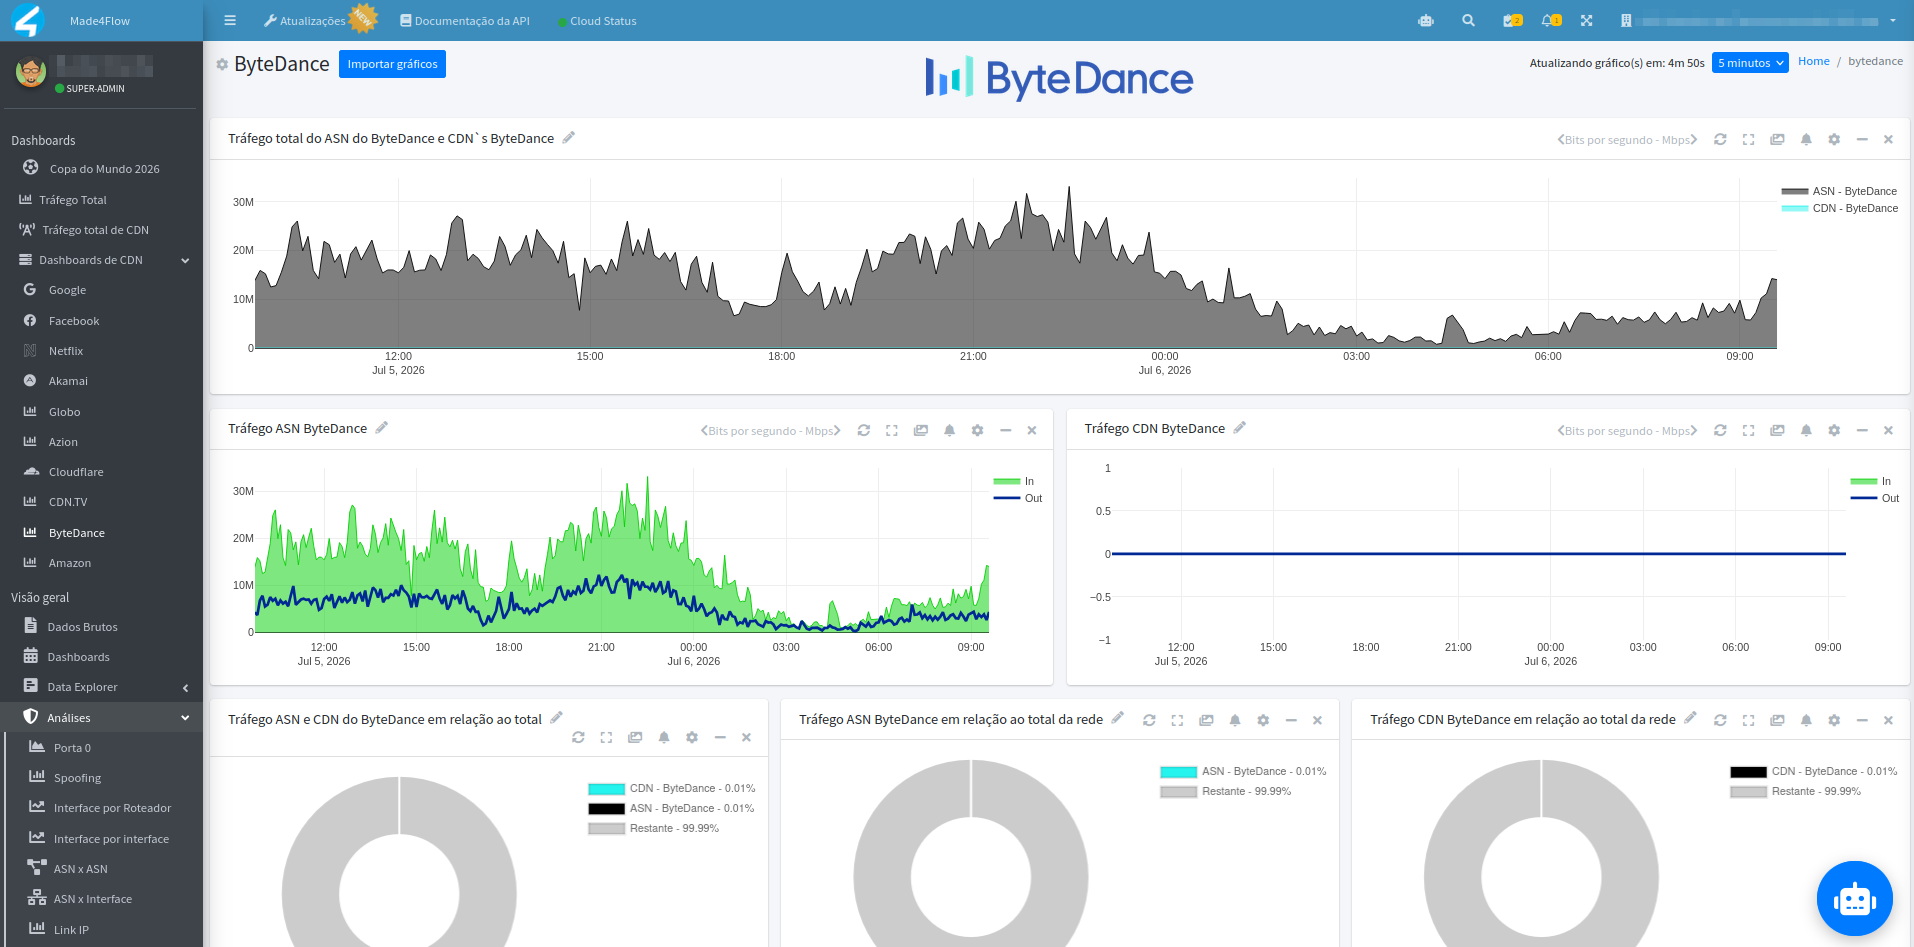Viewport: 1914px width, 947px height.
Task: Open Tráfego Total in sidebar
Action: tap(72, 200)
